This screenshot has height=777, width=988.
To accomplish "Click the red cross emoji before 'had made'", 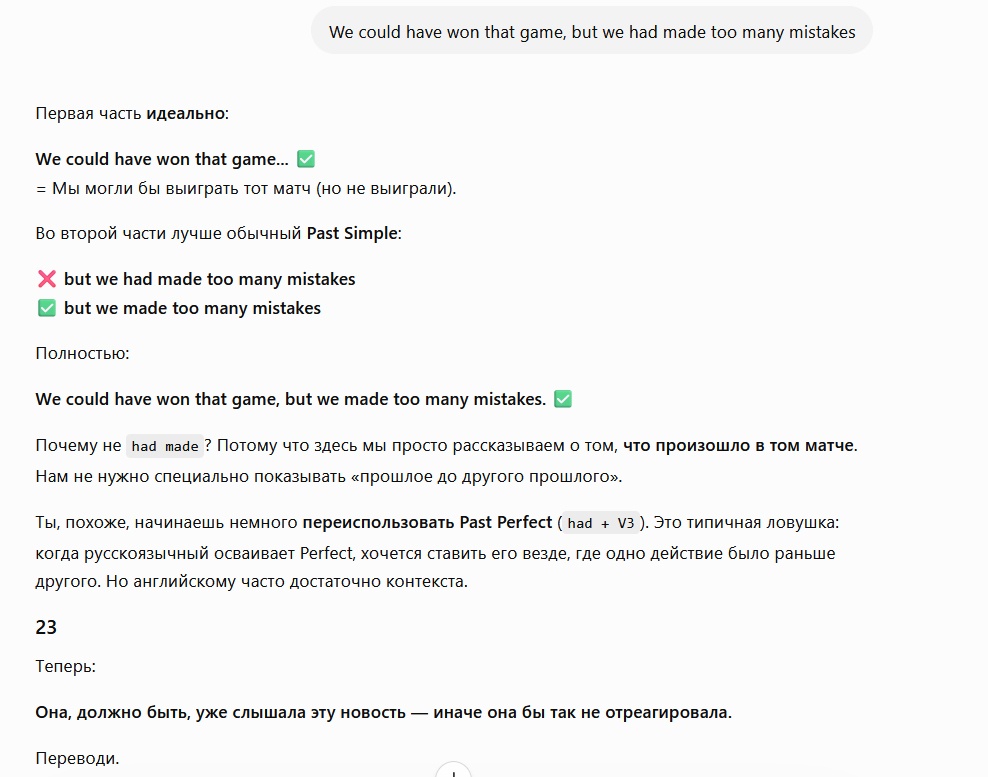I will [x=47, y=279].
